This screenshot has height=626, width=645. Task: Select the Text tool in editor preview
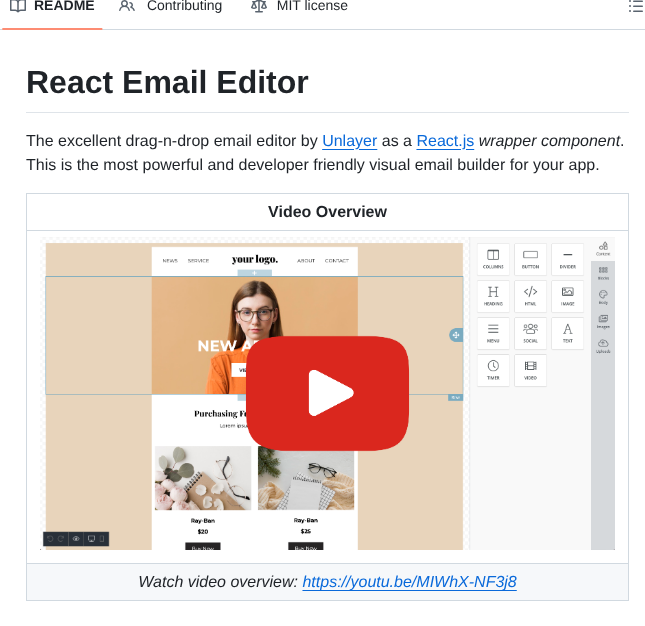[568, 333]
